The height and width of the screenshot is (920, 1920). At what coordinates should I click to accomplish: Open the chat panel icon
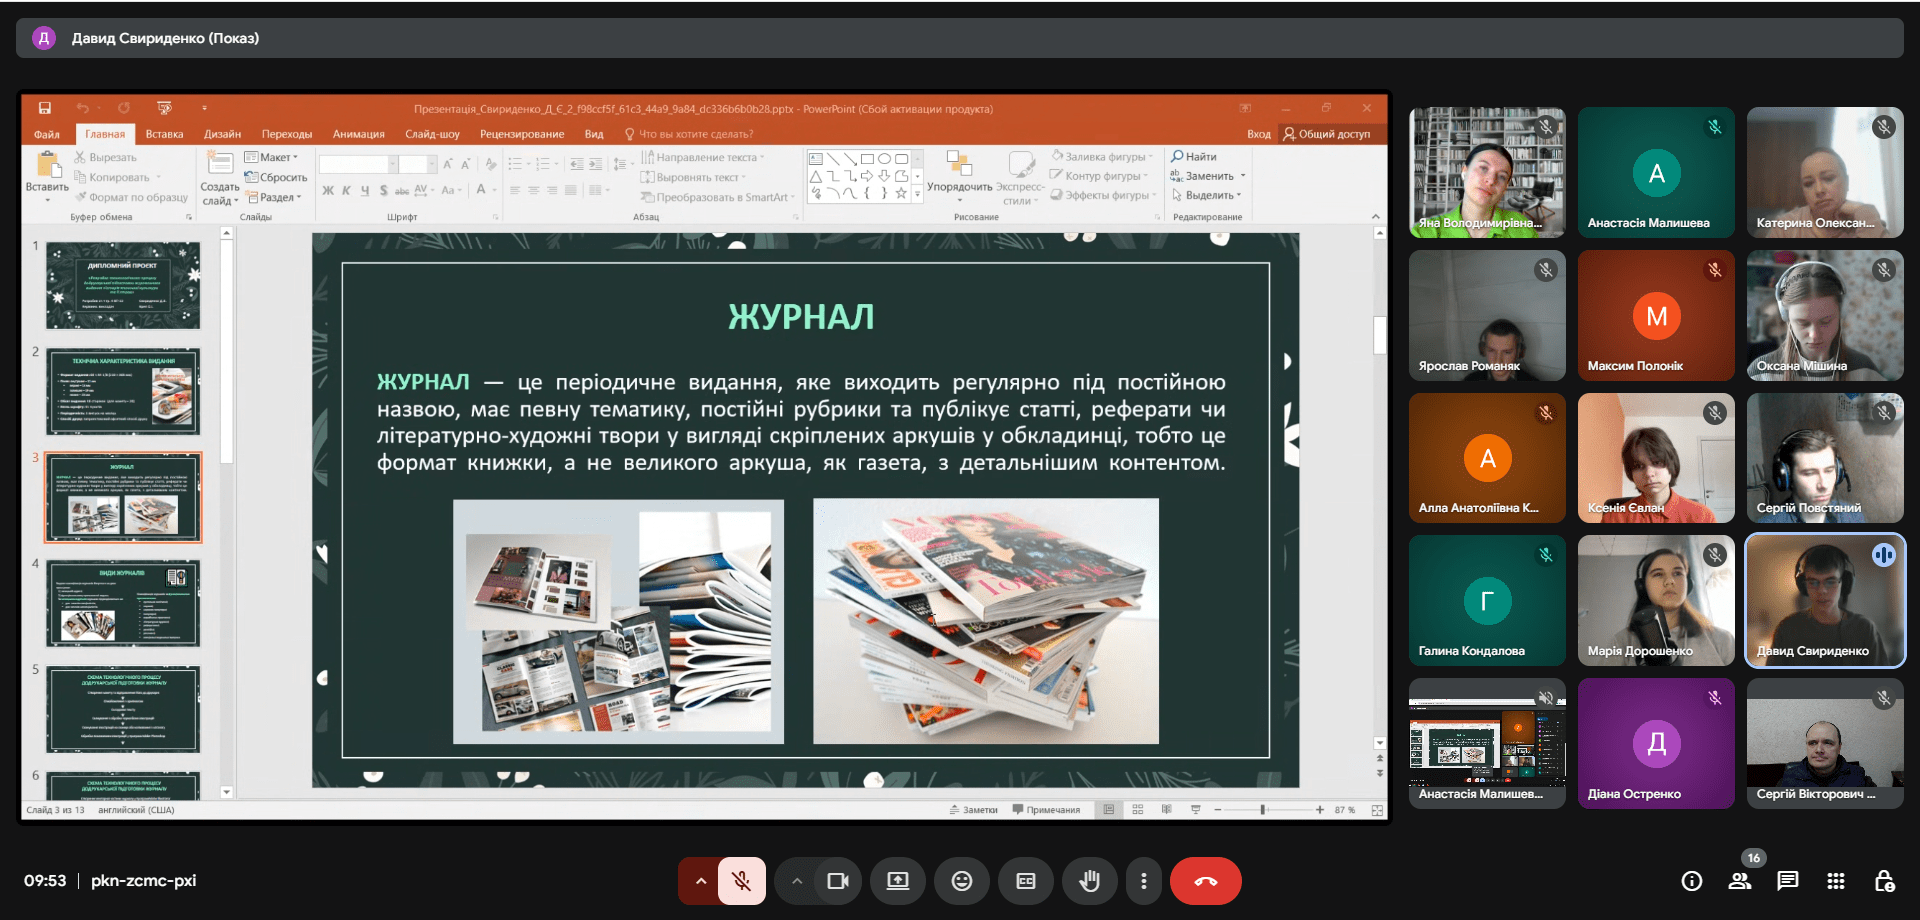pyautogui.click(x=1787, y=881)
